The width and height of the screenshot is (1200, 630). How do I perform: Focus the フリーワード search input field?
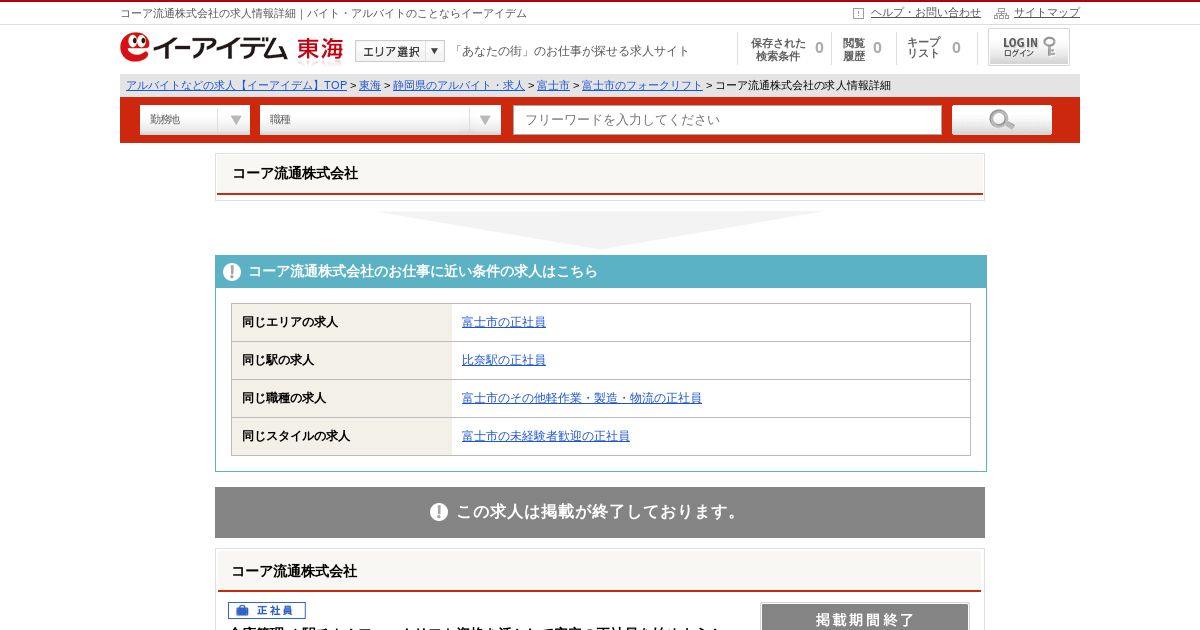pyautogui.click(x=727, y=120)
